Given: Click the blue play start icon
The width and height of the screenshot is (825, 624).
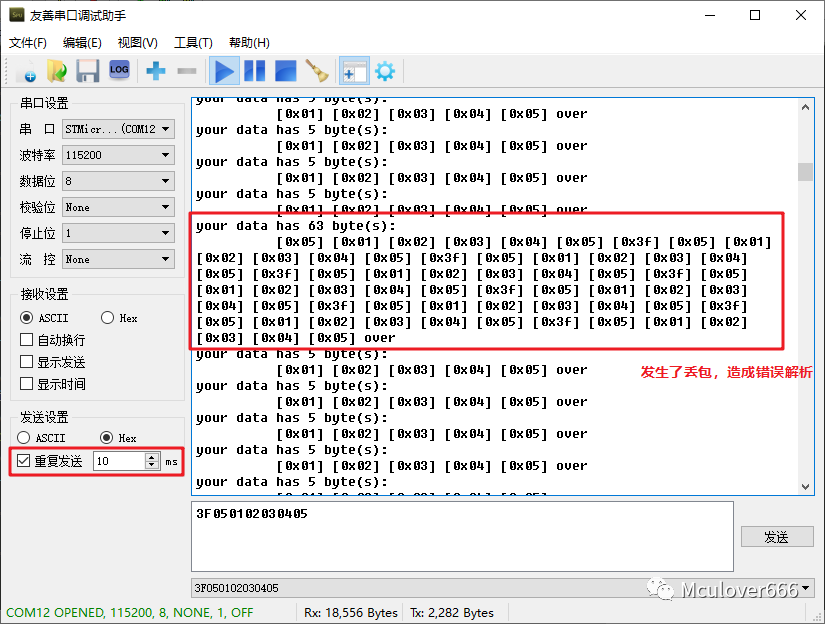Looking at the screenshot, I should click(224, 71).
